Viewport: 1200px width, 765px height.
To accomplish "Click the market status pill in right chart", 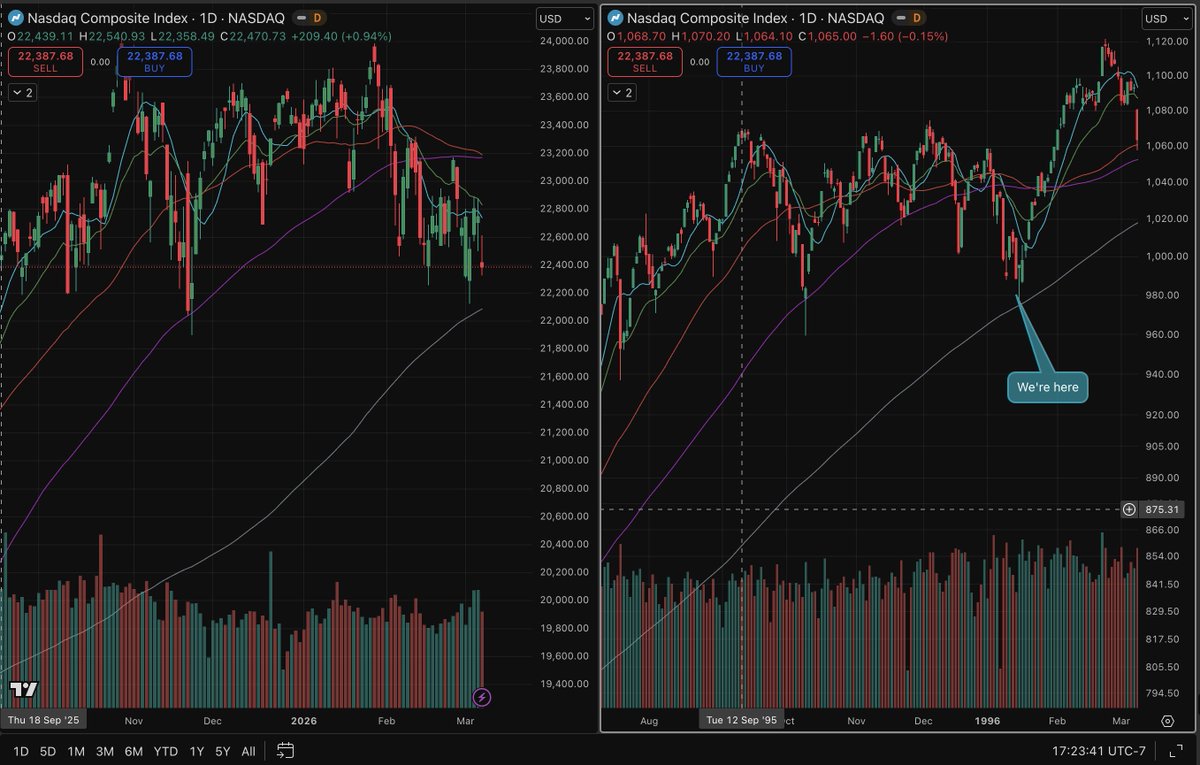I will pos(901,18).
